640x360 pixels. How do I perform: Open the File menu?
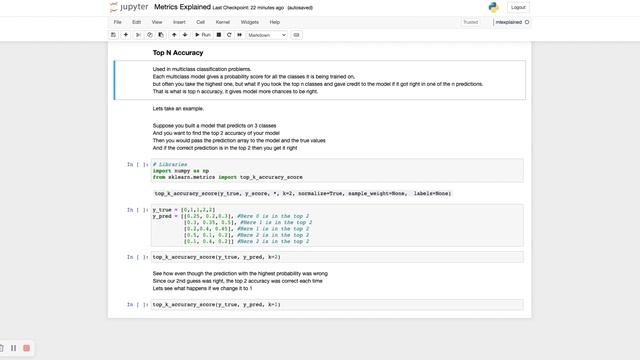pos(118,22)
